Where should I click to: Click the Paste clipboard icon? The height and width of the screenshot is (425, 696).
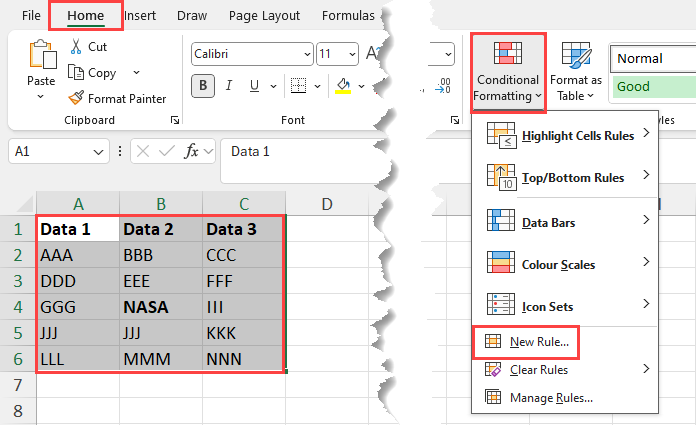coord(41,58)
